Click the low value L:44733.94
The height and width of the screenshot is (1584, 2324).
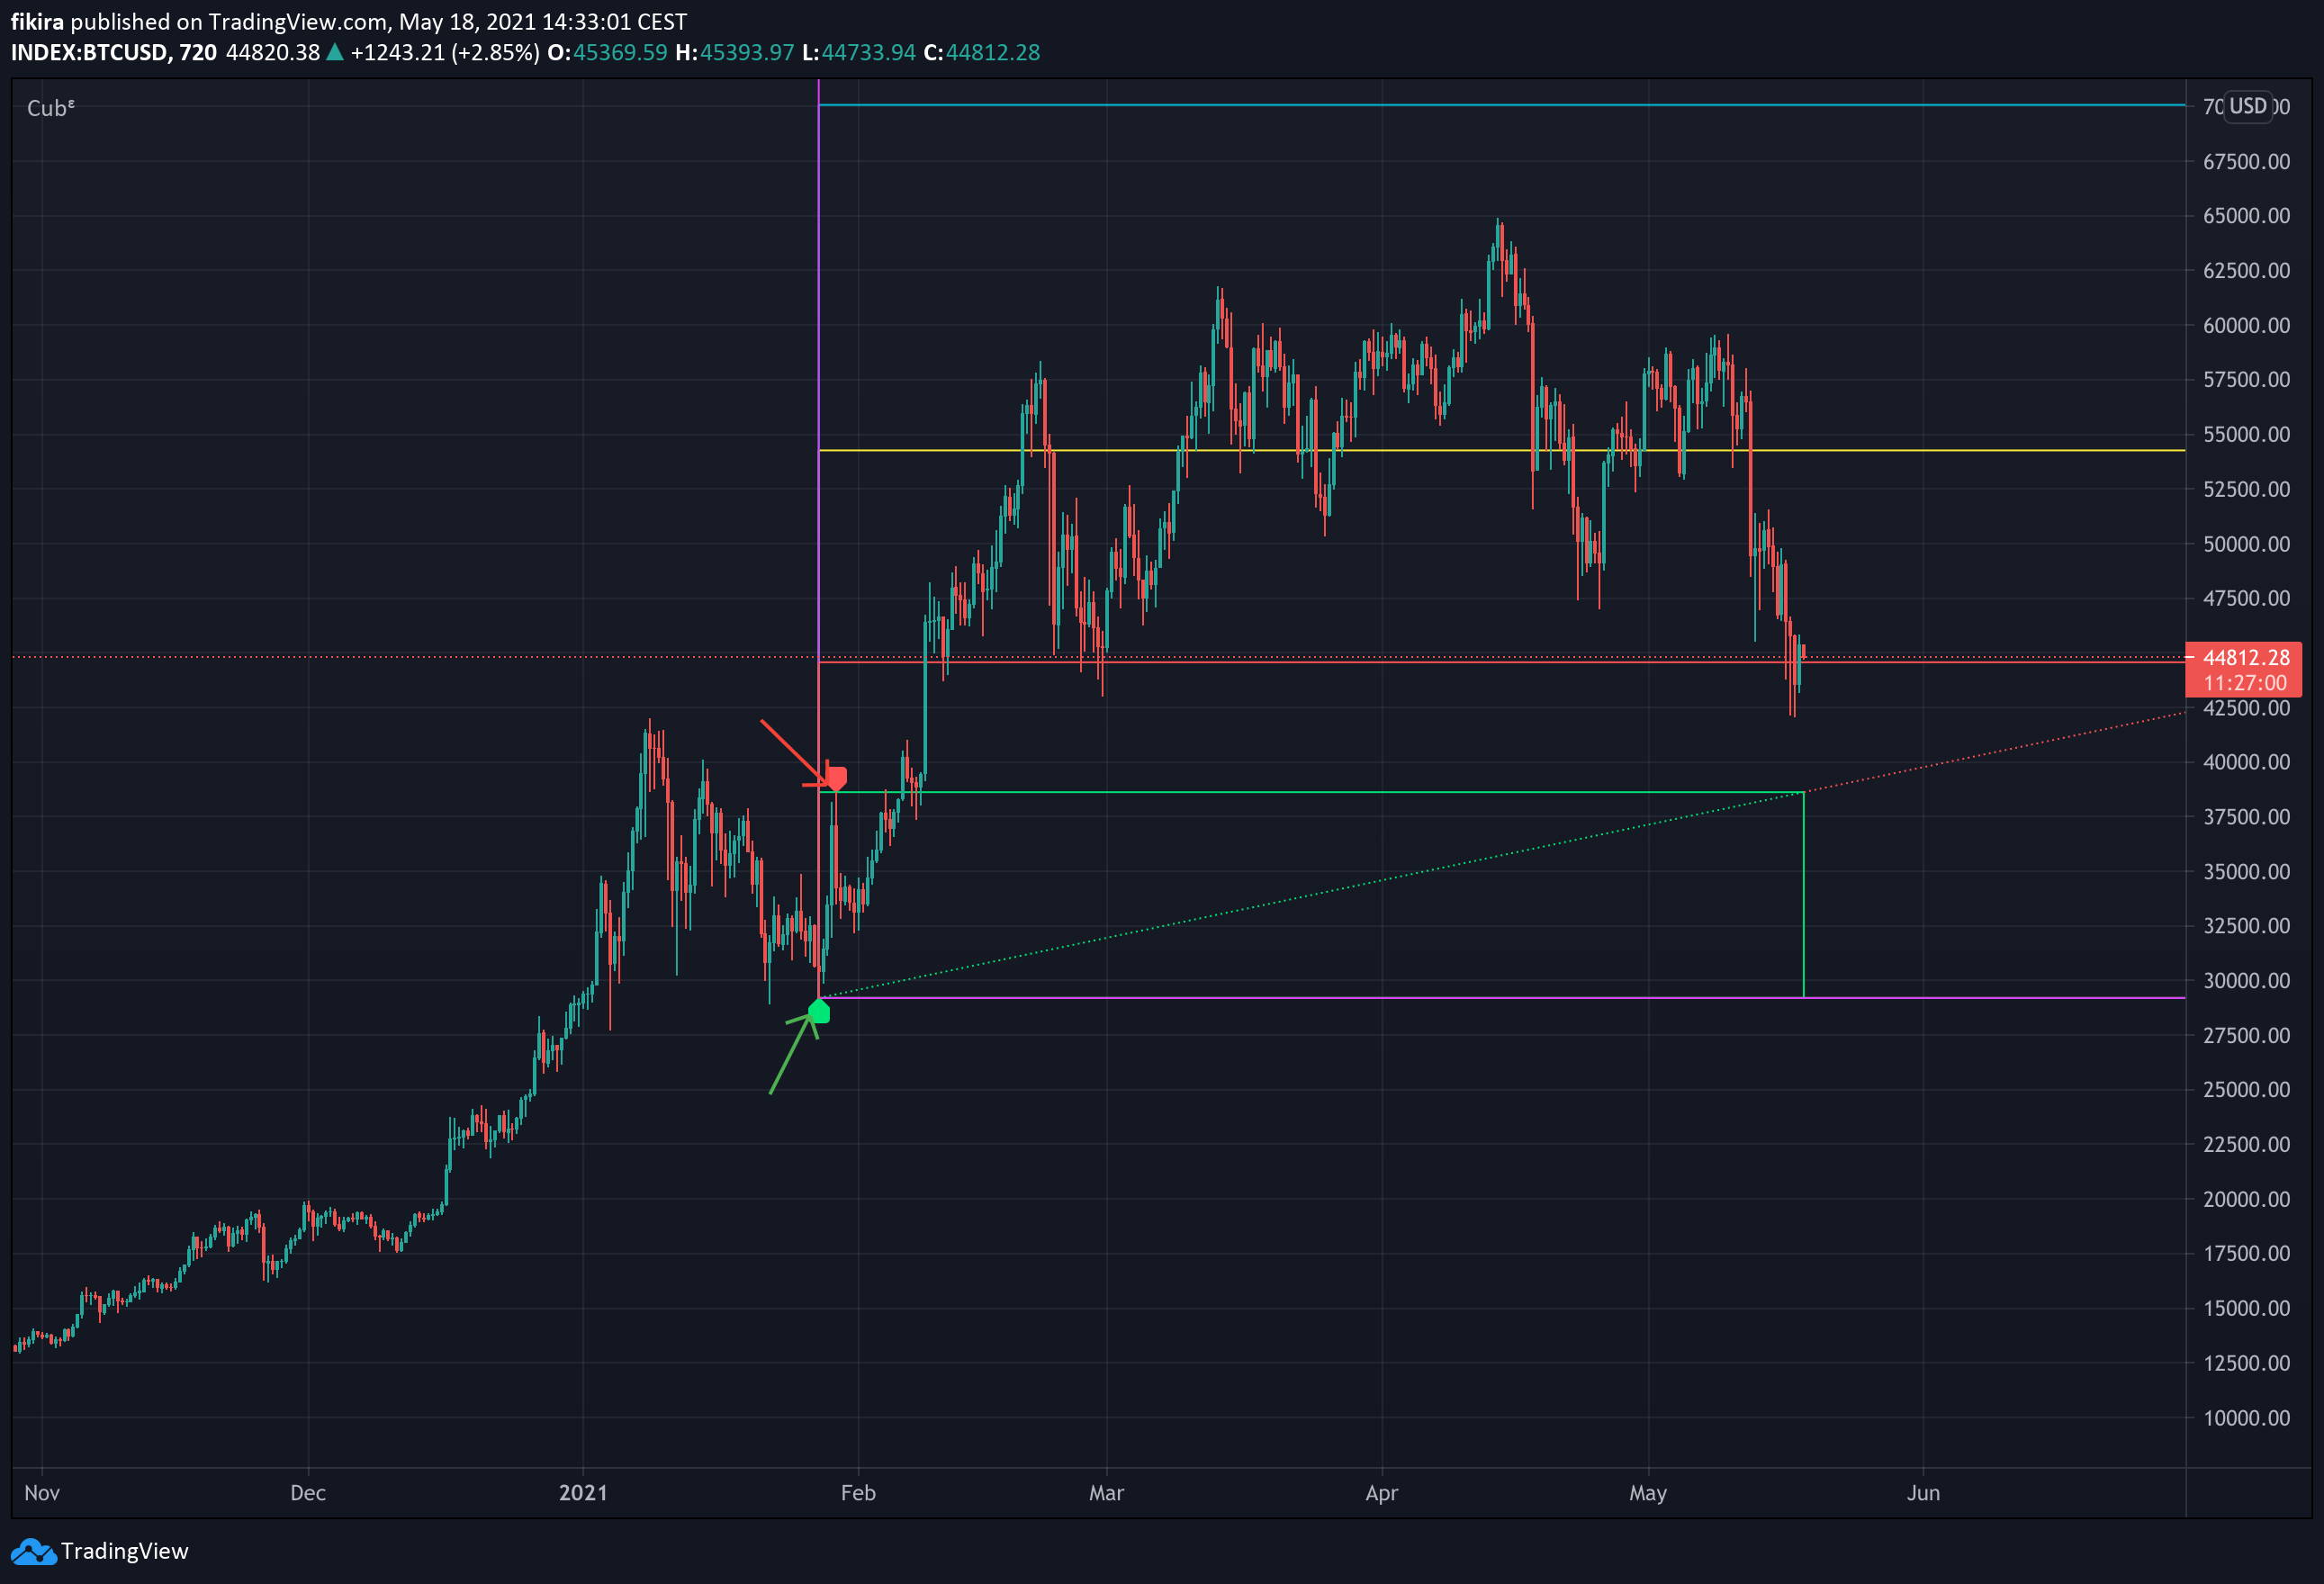tap(859, 52)
